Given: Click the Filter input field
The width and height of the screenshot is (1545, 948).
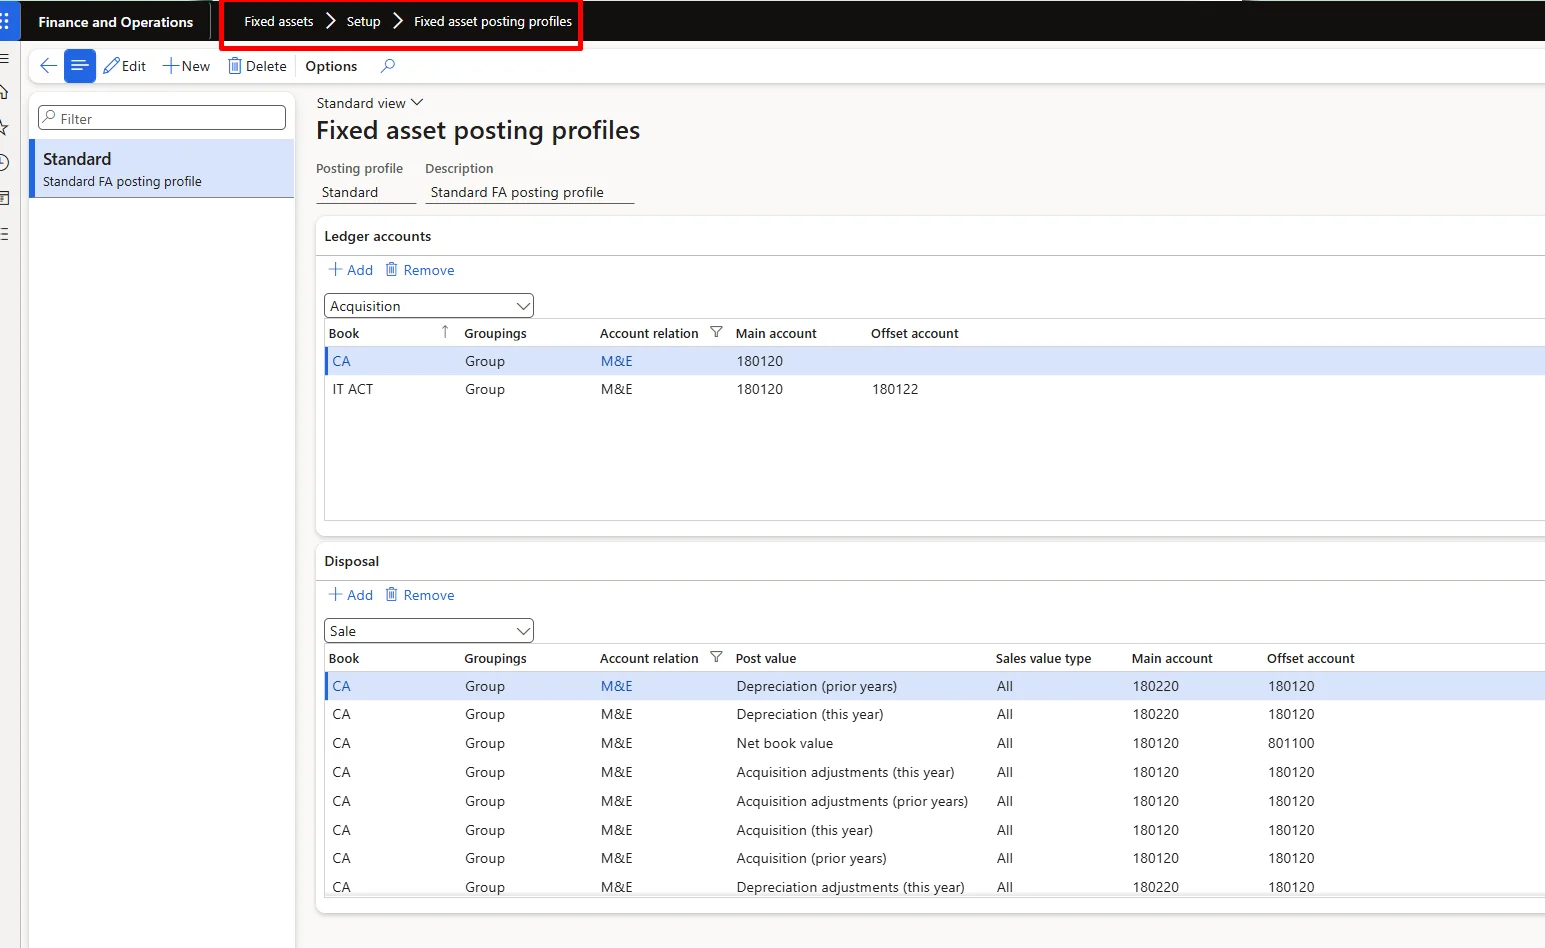Looking at the screenshot, I should (162, 118).
